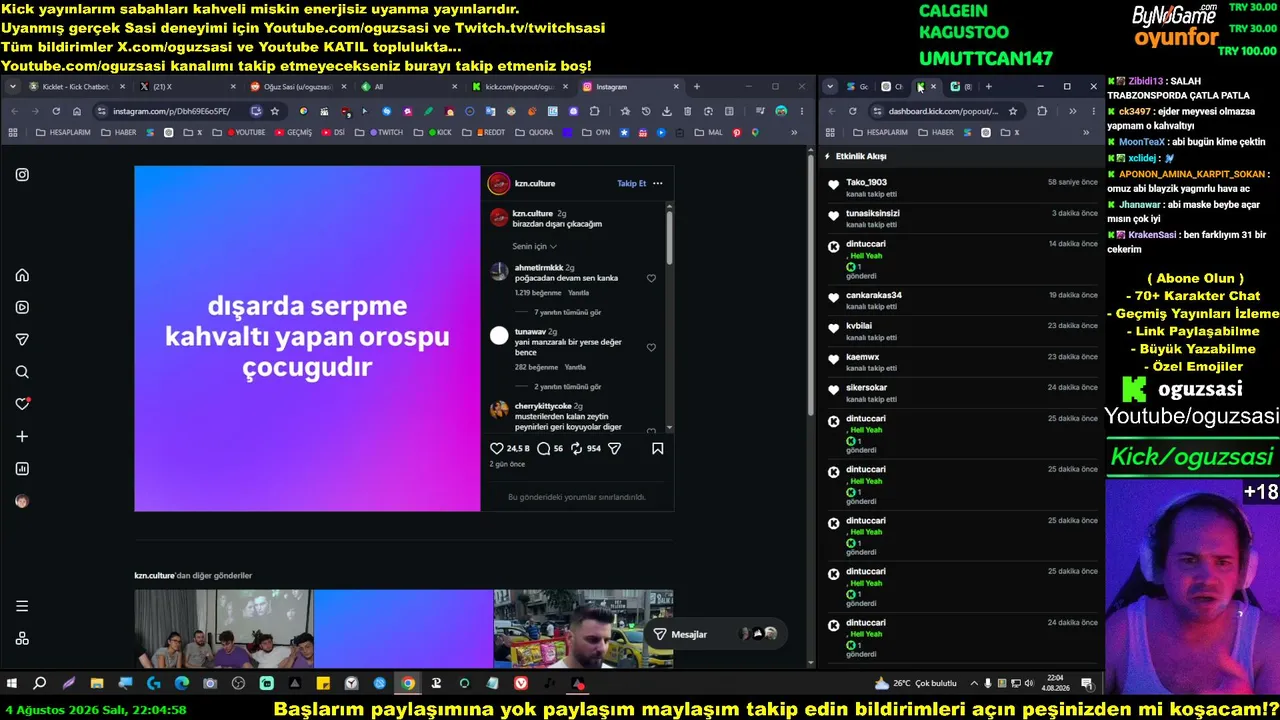The image size is (1280, 720).
Task: Open the related post thumbnail with the taxi
Action: point(583,628)
